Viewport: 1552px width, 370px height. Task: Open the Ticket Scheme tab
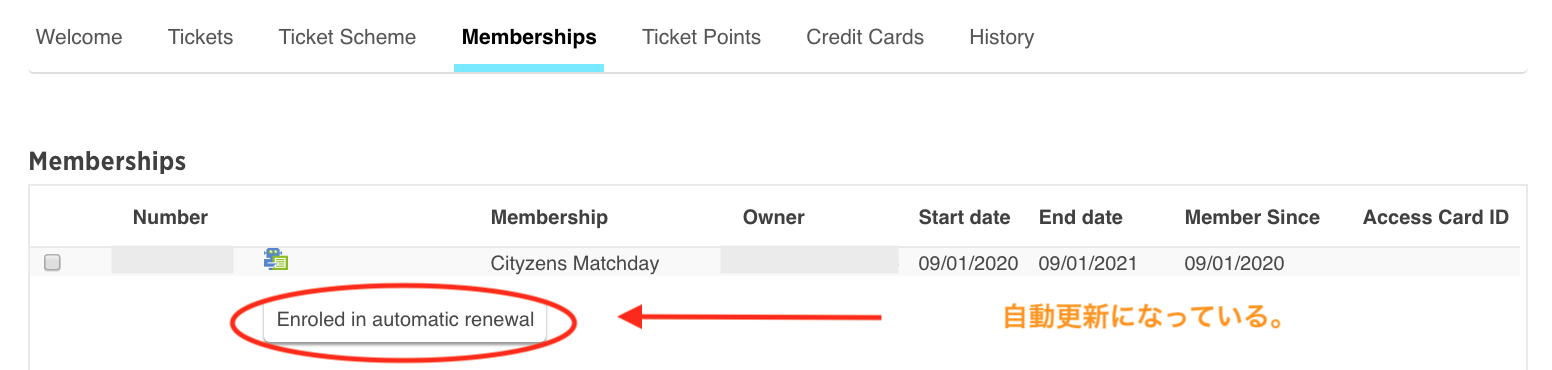click(x=347, y=37)
